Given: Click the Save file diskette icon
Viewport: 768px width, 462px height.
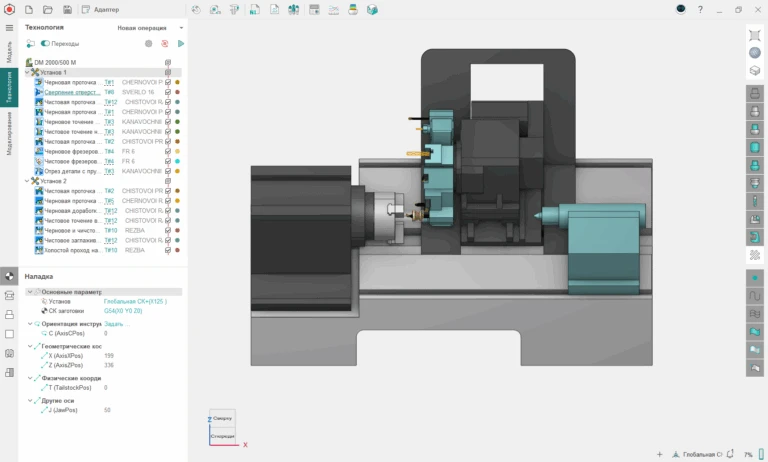Looking at the screenshot, I should (67, 9).
